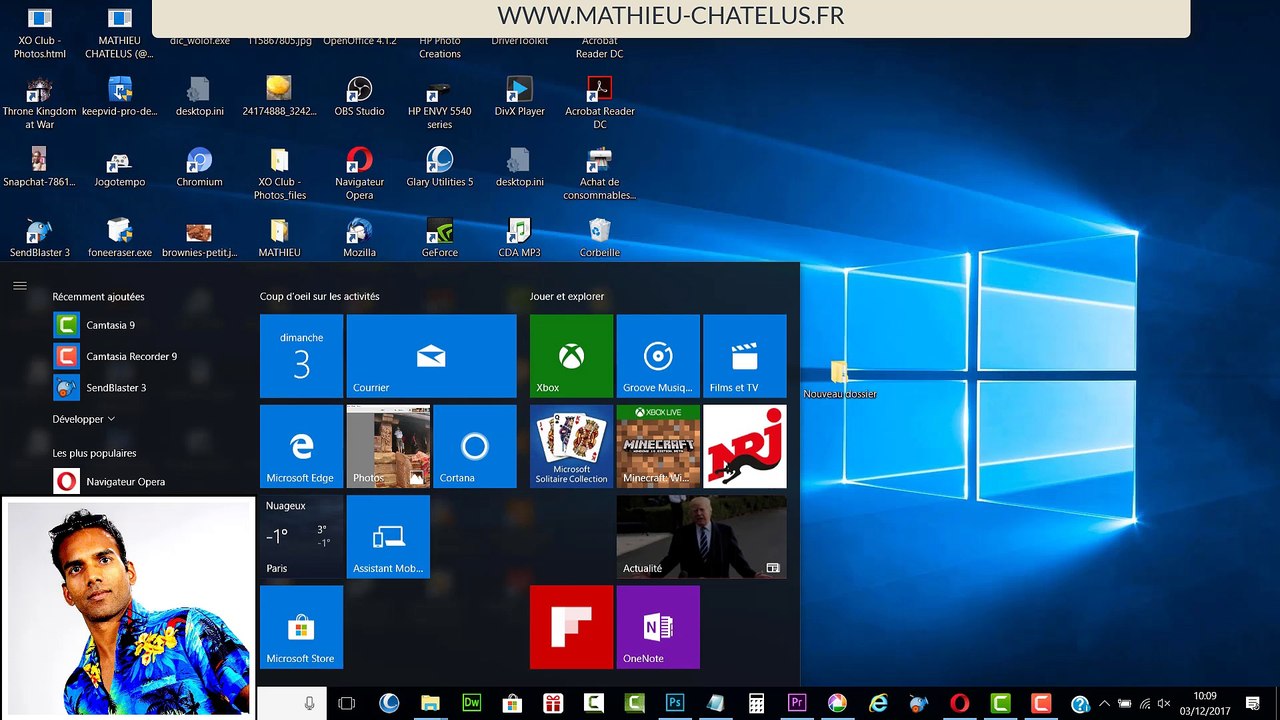This screenshot has width=1280, height=720.
Task: Select the Navigateur Opera desktop shortcut
Action: (x=359, y=174)
